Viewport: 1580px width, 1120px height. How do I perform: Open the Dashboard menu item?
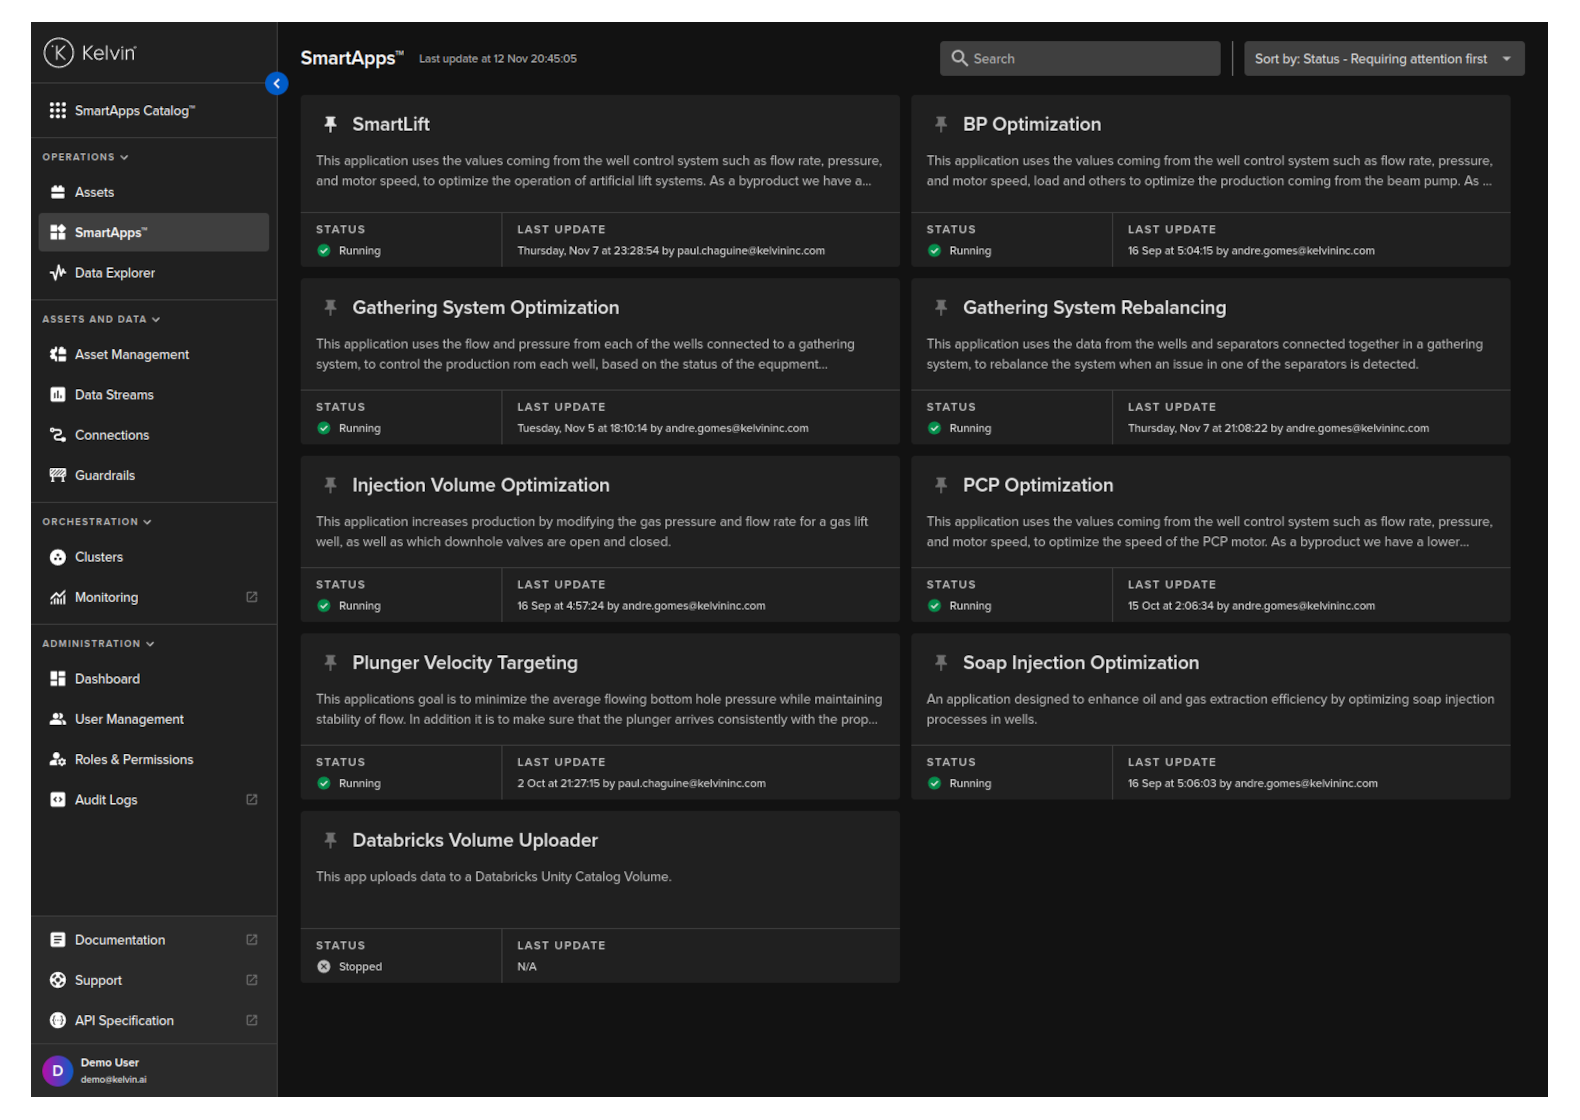click(x=107, y=679)
